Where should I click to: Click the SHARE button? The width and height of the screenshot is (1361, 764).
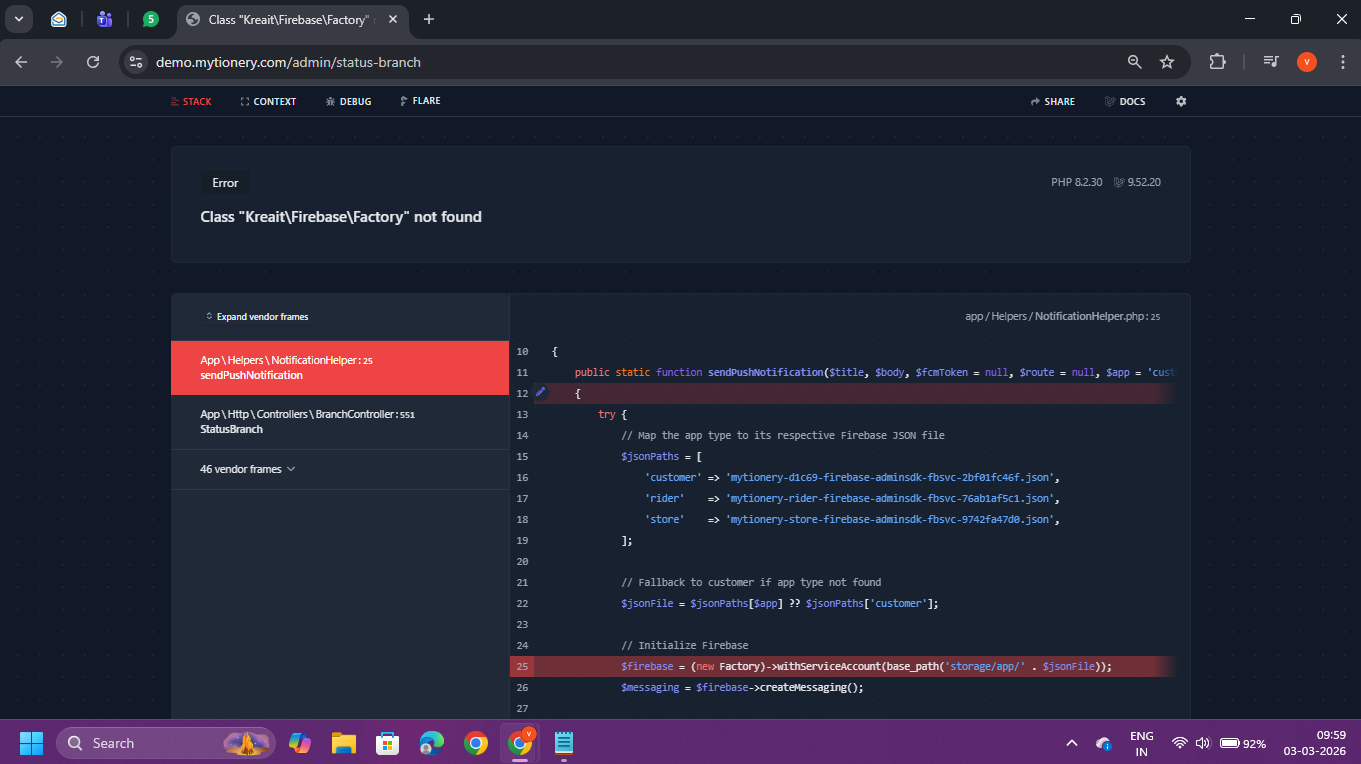coord(1053,101)
